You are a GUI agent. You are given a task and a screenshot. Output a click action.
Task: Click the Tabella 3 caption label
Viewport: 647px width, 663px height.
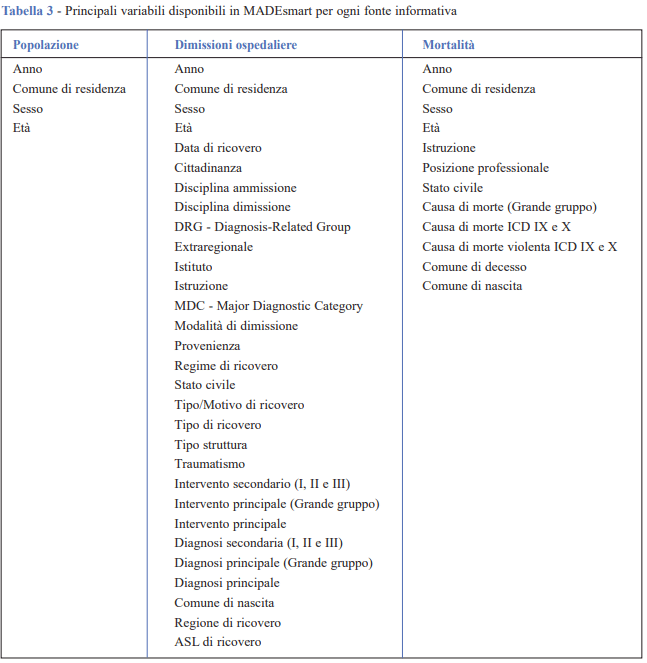(x=32, y=11)
